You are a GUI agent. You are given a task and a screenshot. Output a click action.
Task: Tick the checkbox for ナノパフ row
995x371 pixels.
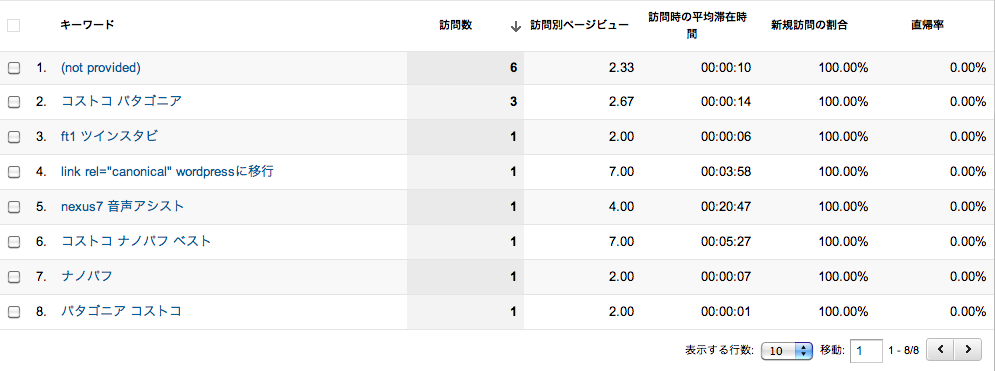coord(13,277)
